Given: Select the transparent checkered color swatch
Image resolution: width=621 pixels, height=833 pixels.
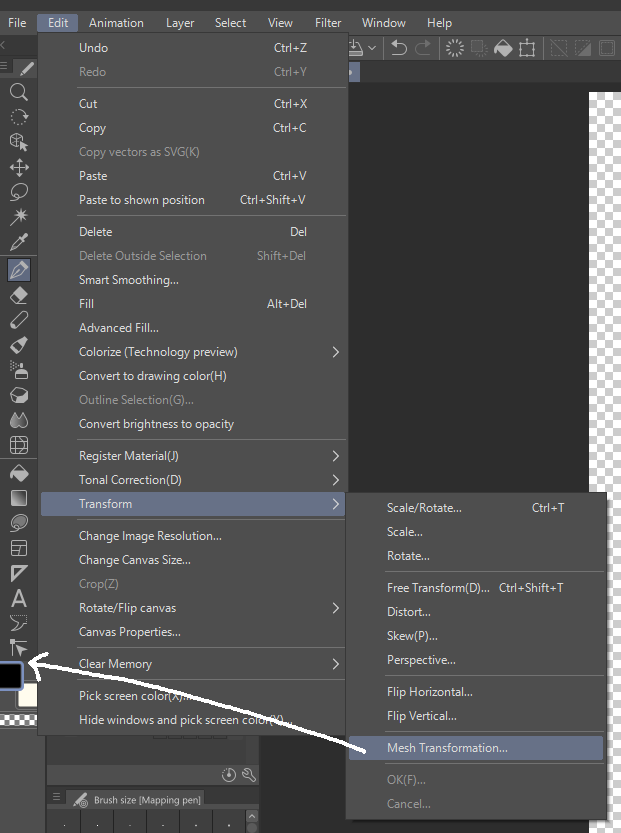Looking at the screenshot, I should pos(18,720).
